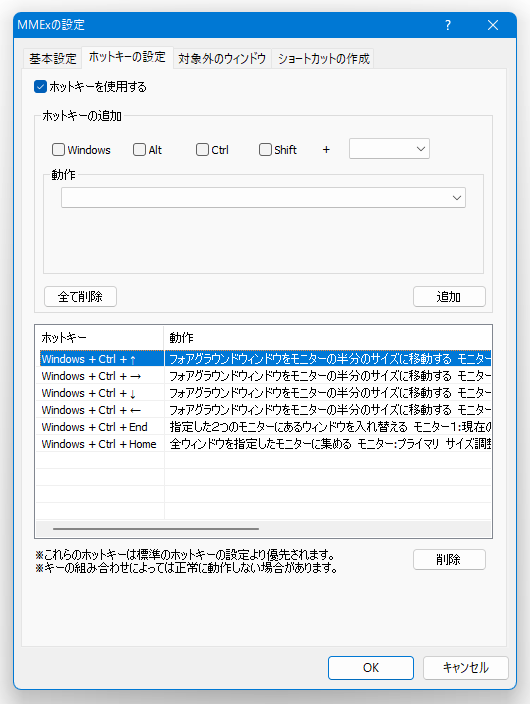Confirm settings with OK button

[371, 668]
